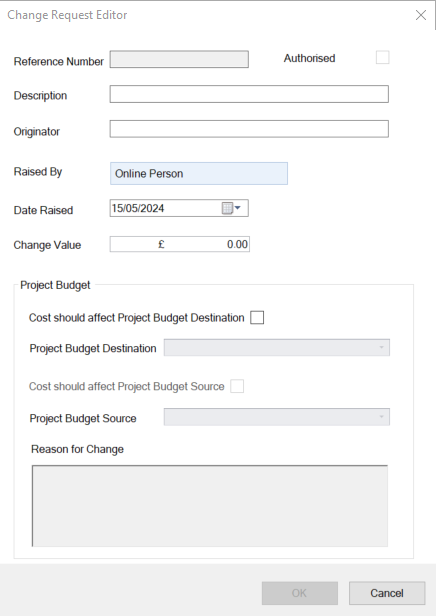Click the OK button
Viewport: 436px width, 616px height.
click(300, 593)
